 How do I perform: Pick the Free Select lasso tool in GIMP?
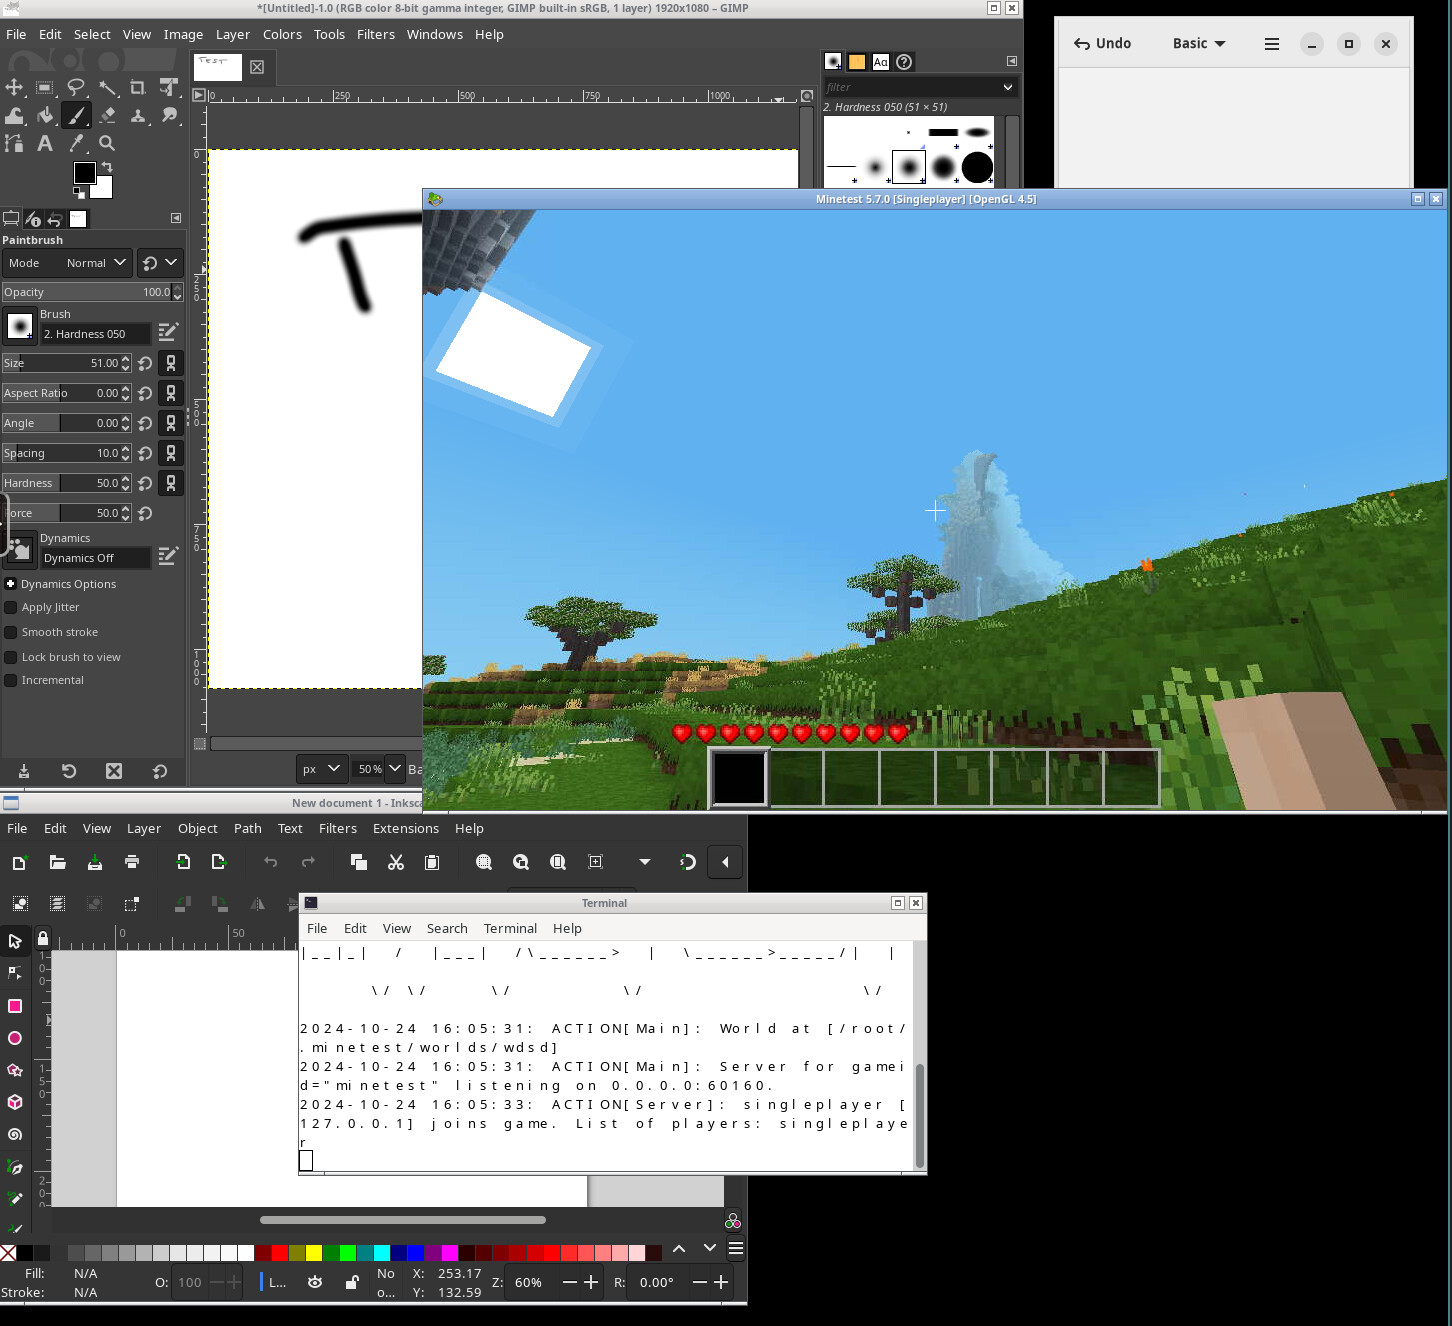pos(76,87)
